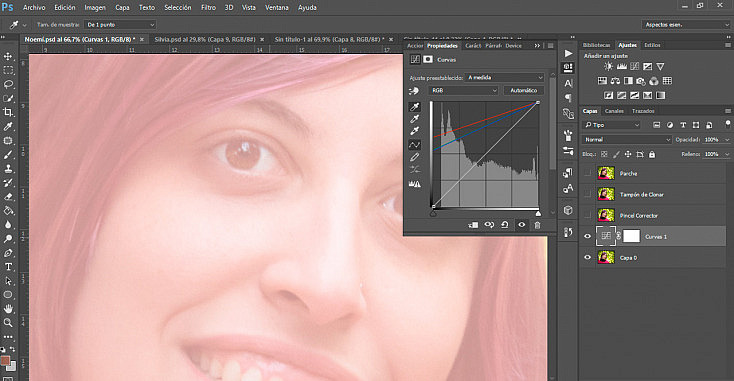
Task: Select the Eyedropper tool in left toolbar
Action: click(x=8, y=126)
